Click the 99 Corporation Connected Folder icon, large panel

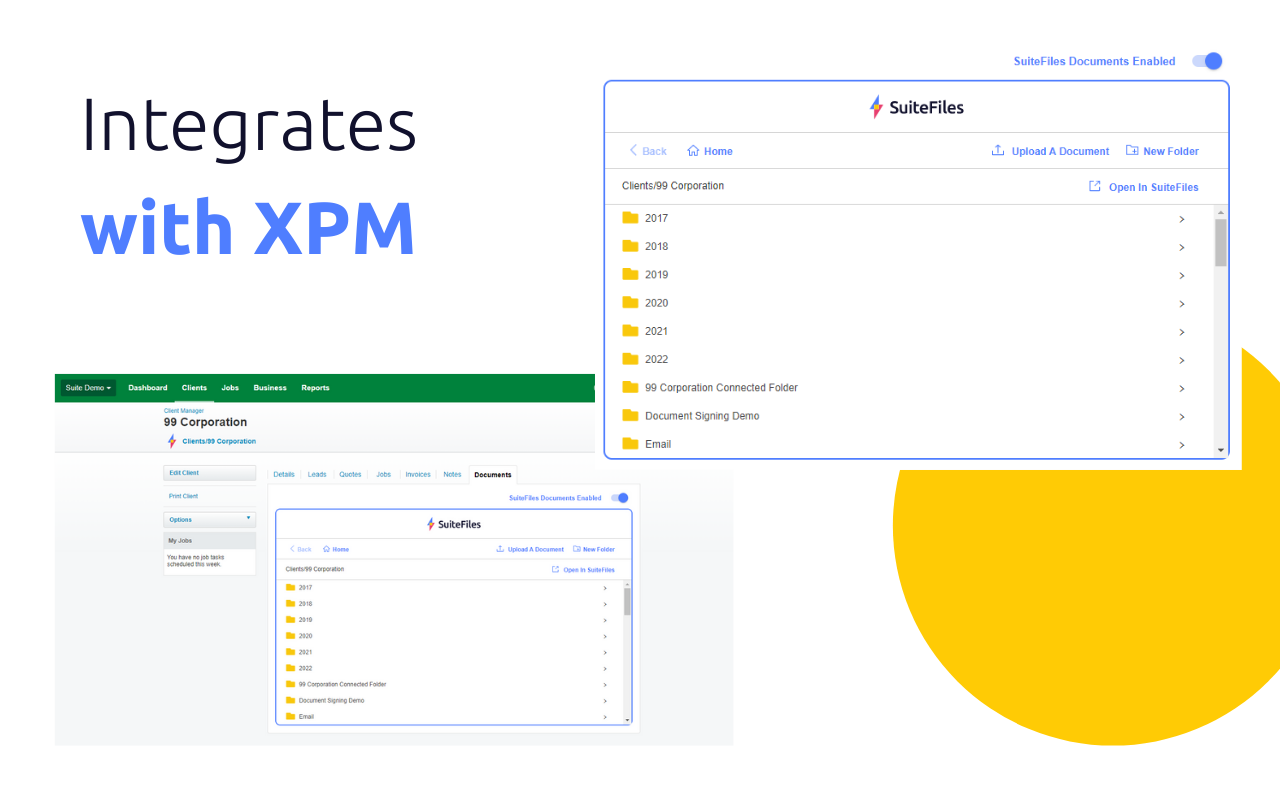pyautogui.click(x=630, y=387)
